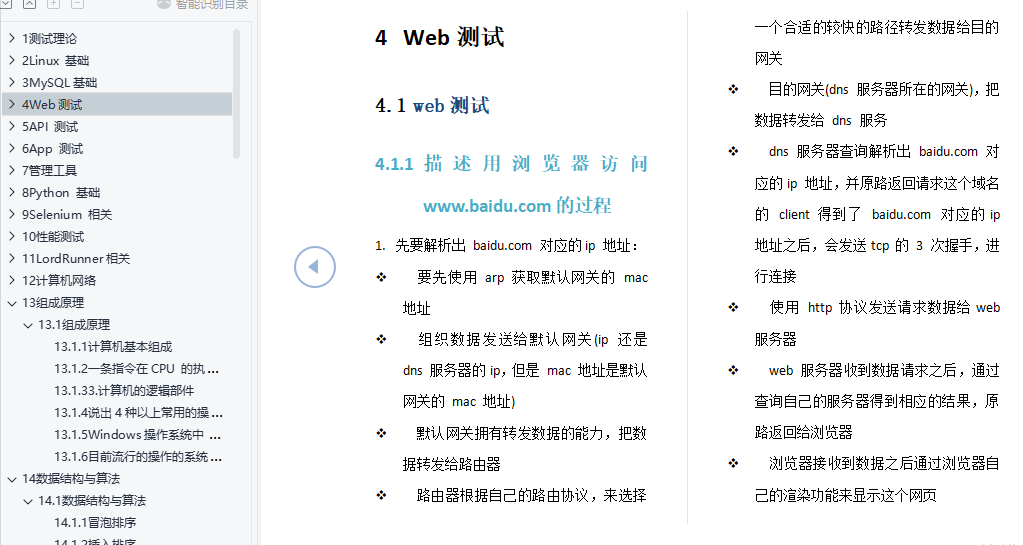
Task: Open outline entry 5API 测试
Action: pos(50,127)
